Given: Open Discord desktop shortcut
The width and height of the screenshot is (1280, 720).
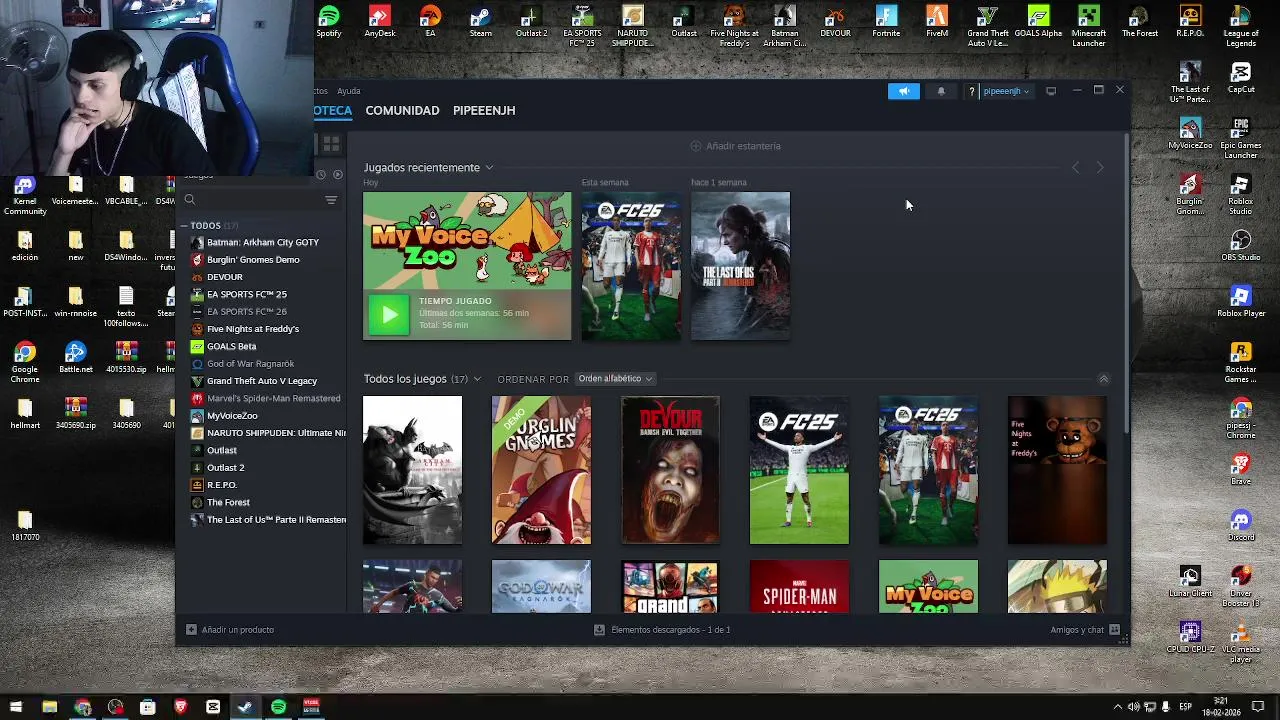Looking at the screenshot, I should point(1241,527).
